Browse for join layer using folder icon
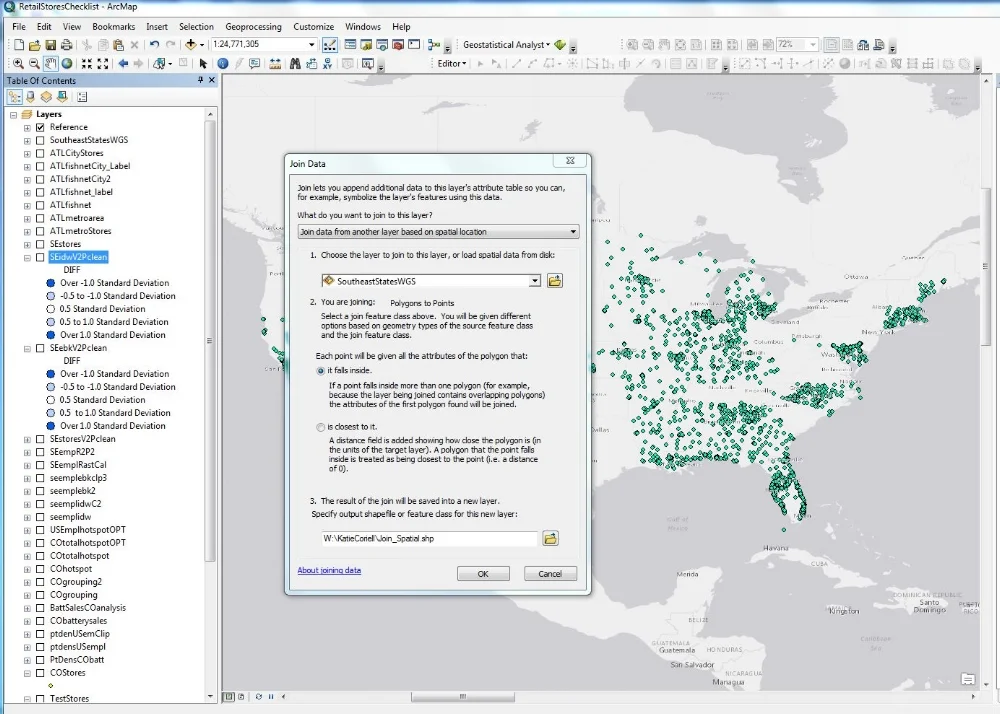The width and height of the screenshot is (1000, 714). pyautogui.click(x=555, y=280)
